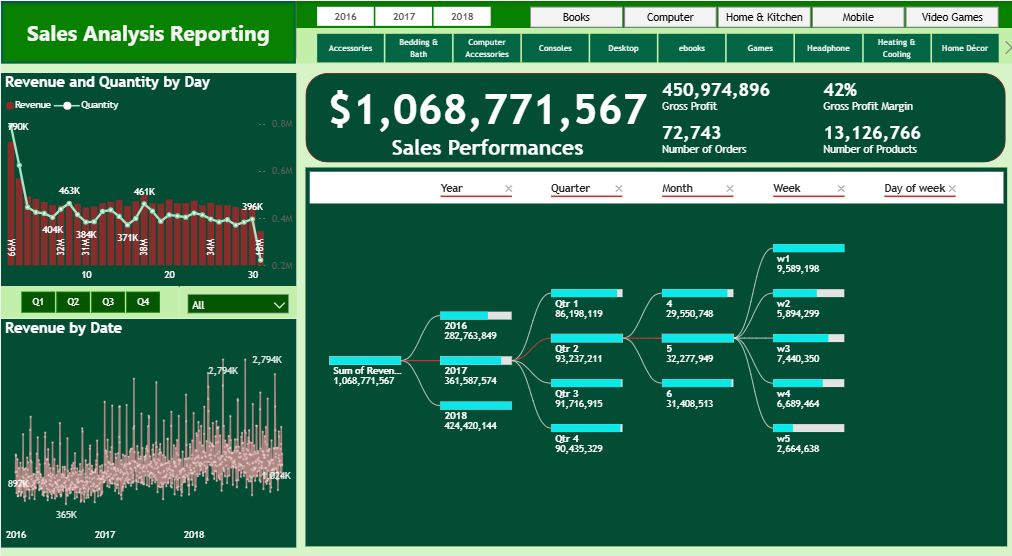
Task: Click the Headphone subcategory button
Action: 829,48
